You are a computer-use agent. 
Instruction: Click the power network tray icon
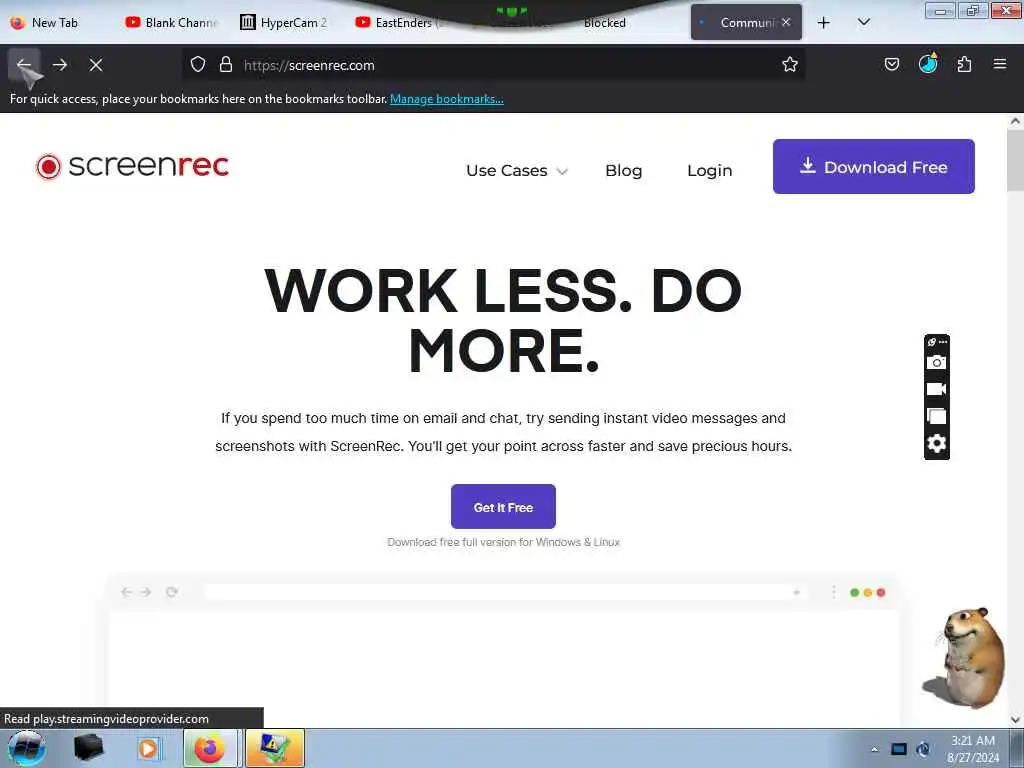pyautogui.click(x=923, y=749)
